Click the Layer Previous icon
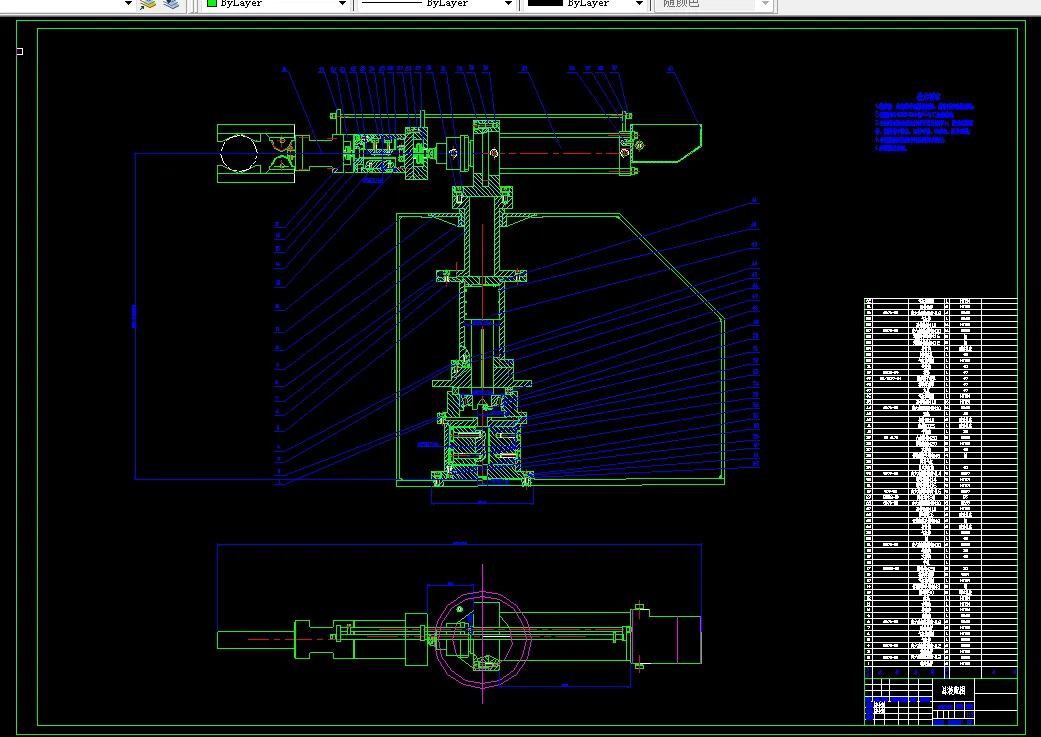Screen dimensions: 1041x737 (x=171, y=4)
